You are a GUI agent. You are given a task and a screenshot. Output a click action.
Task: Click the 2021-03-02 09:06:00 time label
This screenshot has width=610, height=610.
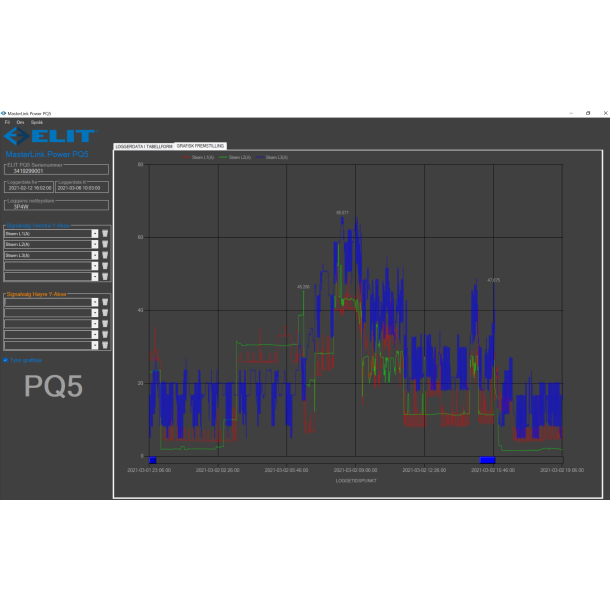(356, 470)
